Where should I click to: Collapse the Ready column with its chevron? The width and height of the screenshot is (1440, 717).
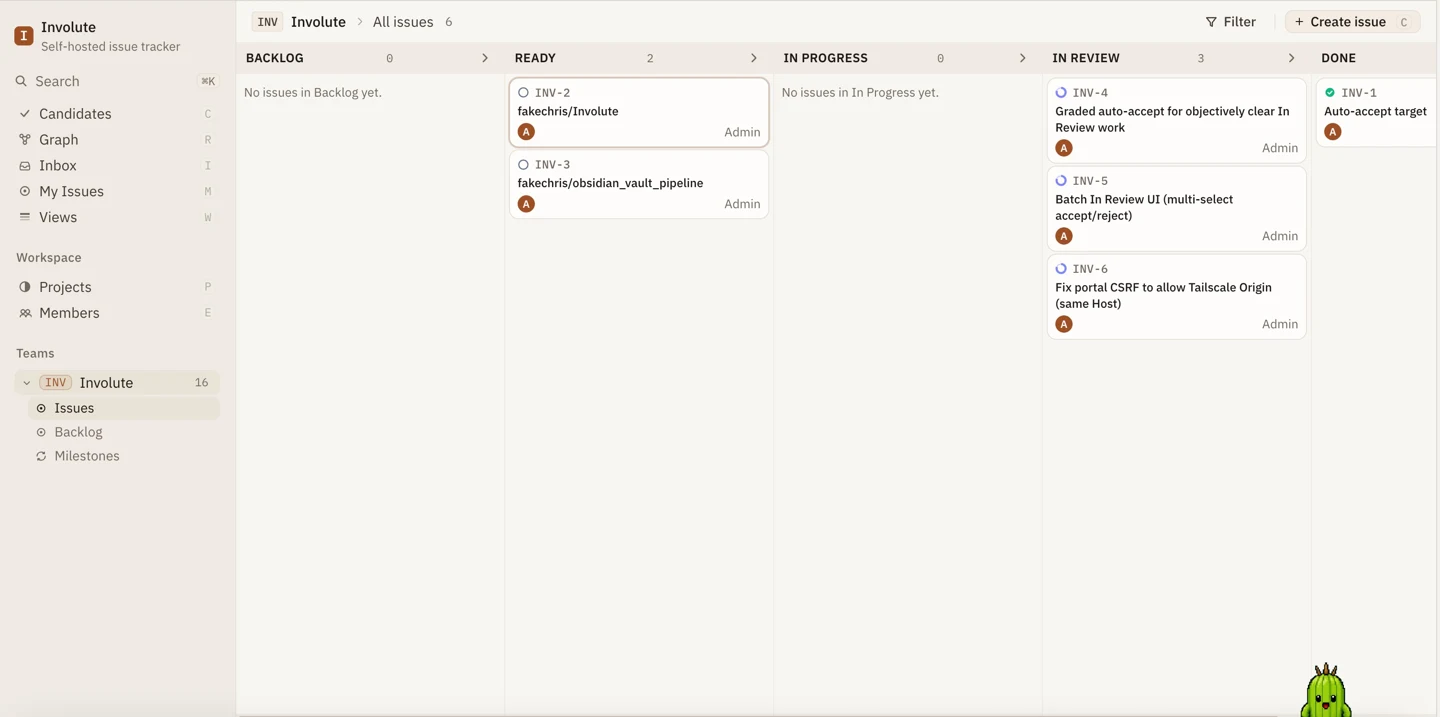pos(754,58)
